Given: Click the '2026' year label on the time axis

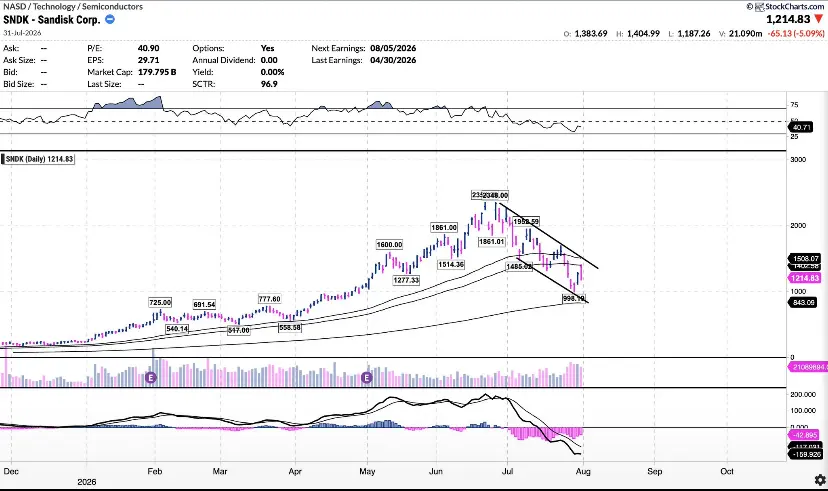Looking at the screenshot, I should click(87, 481).
